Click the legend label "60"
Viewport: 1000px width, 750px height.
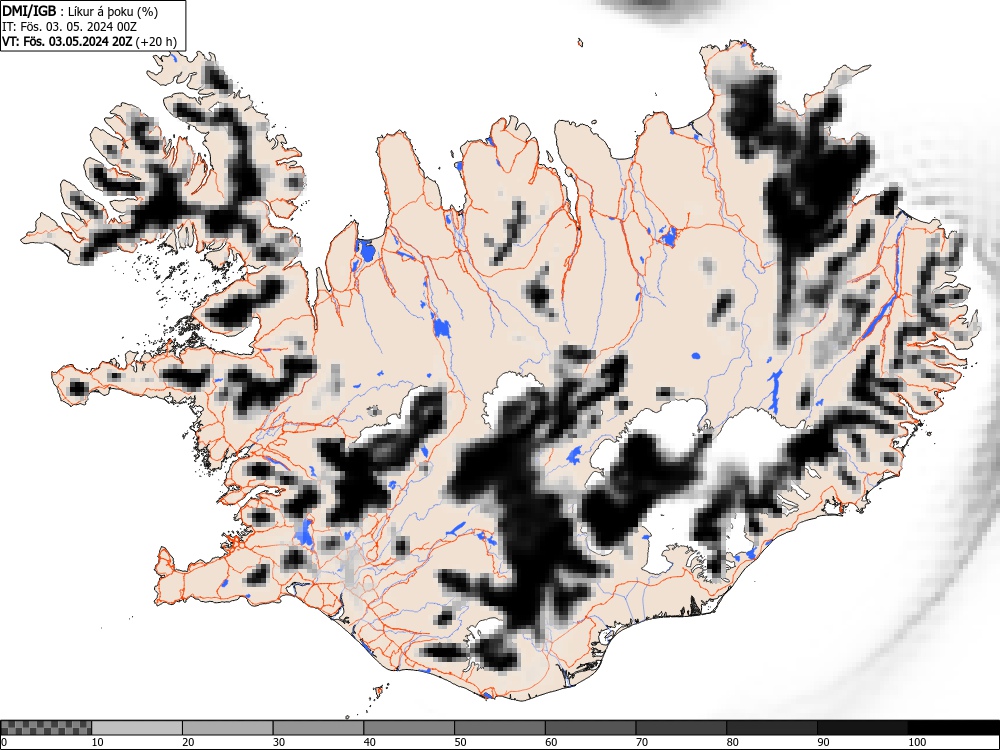click(550, 742)
